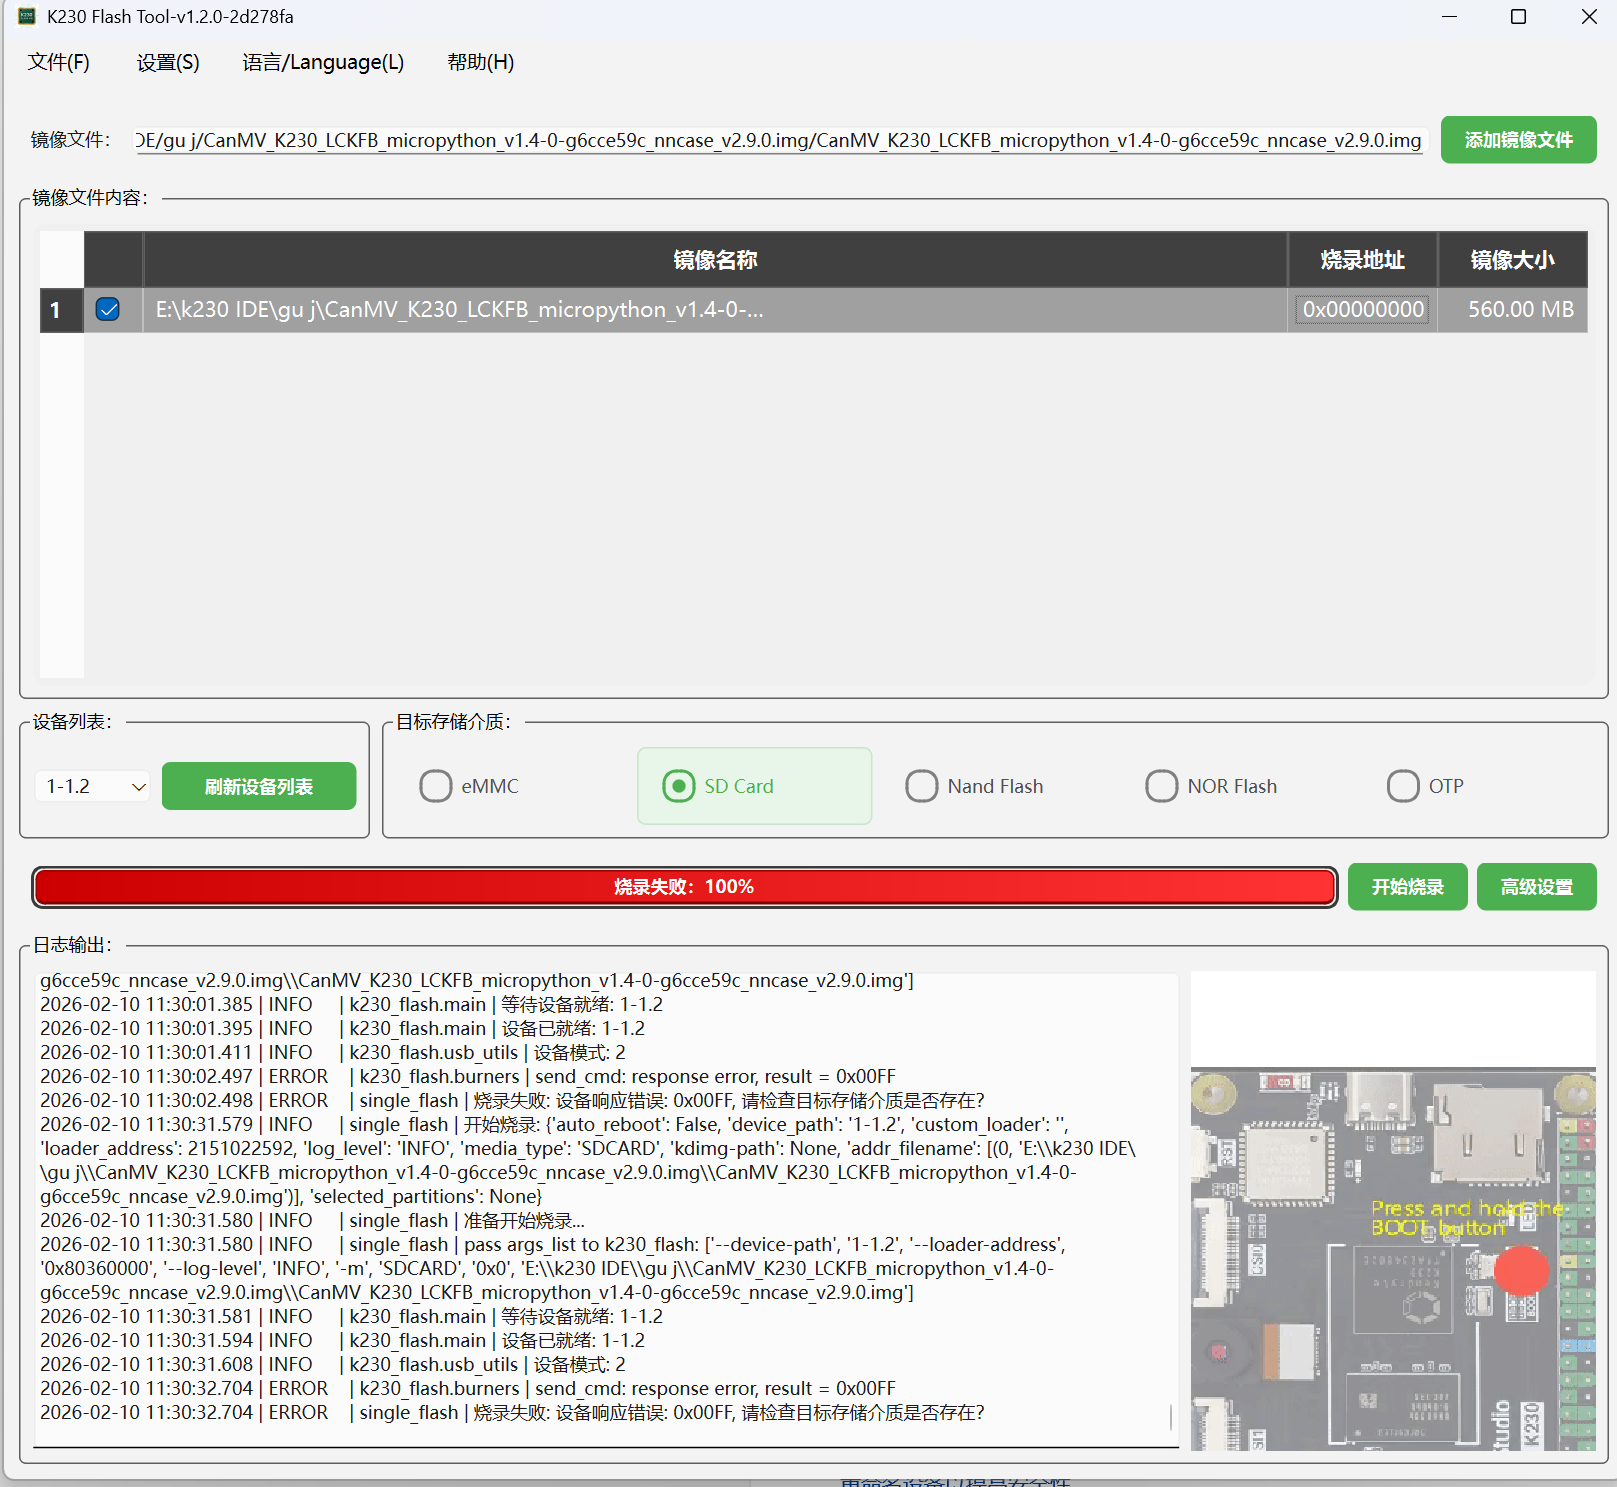The height and width of the screenshot is (1487, 1617).
Task: Minimize the K230 Flash Tool window
Action: pyautogui.click(x=1449, y=17)
